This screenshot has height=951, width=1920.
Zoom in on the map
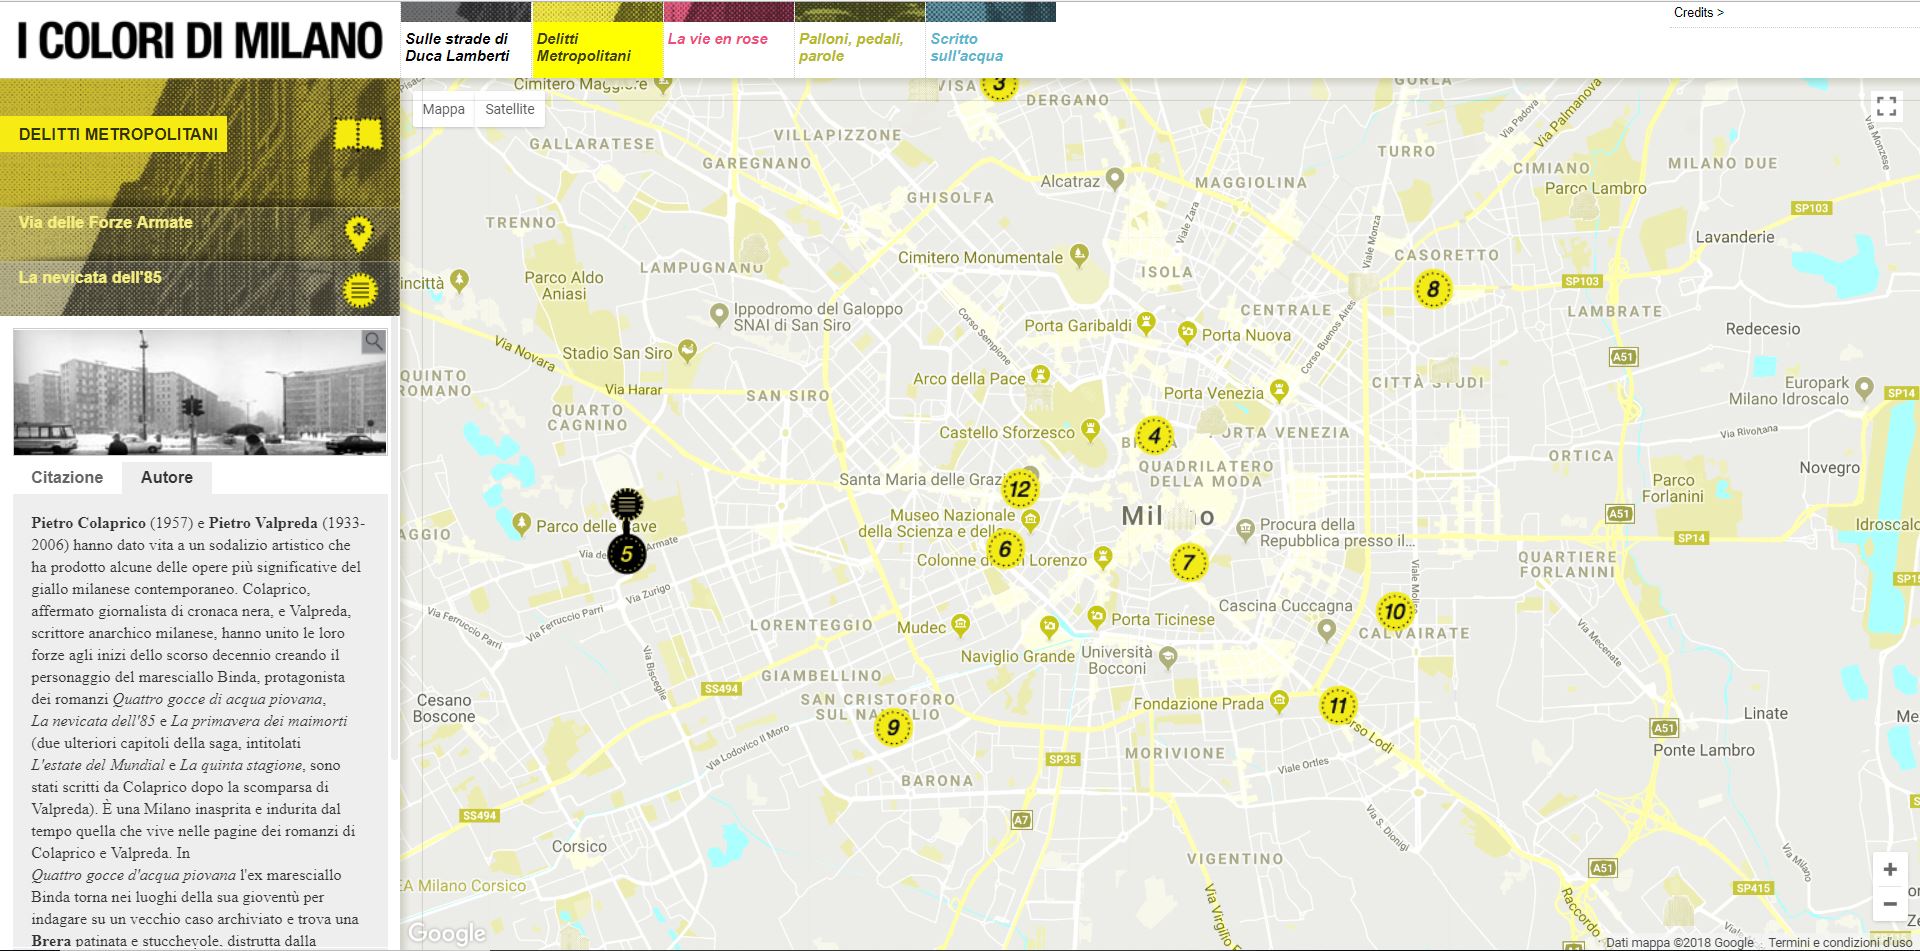click(1889, 869)
